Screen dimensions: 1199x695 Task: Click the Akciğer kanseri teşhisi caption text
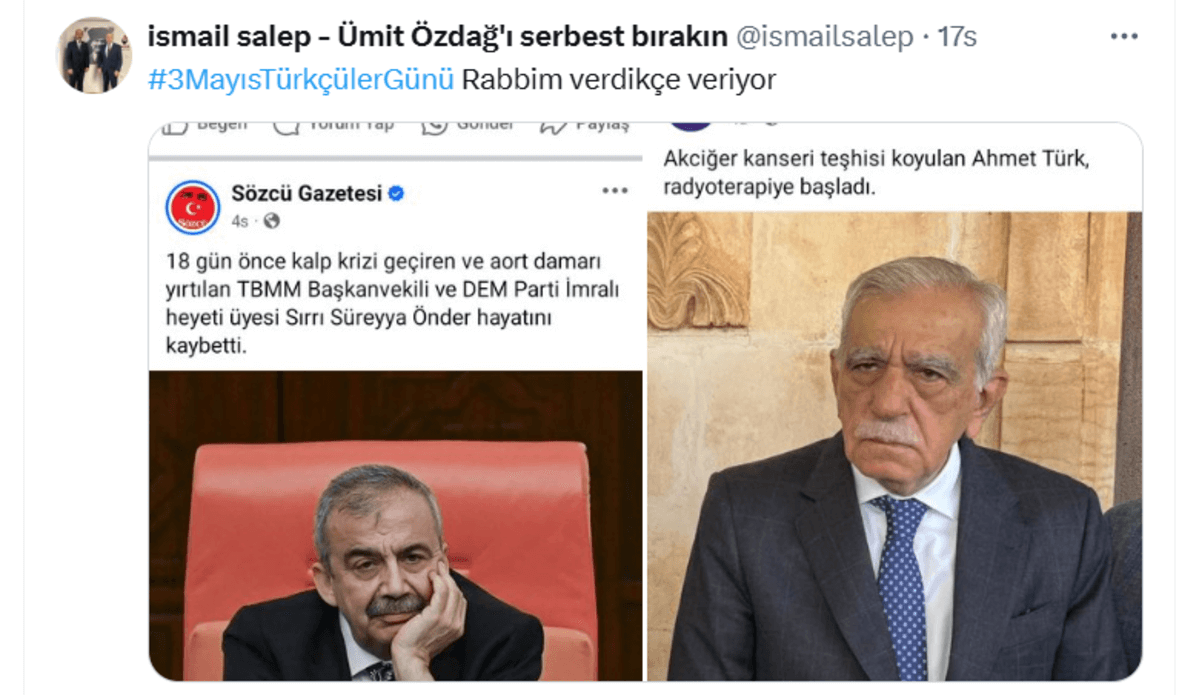tap(876, 172)
